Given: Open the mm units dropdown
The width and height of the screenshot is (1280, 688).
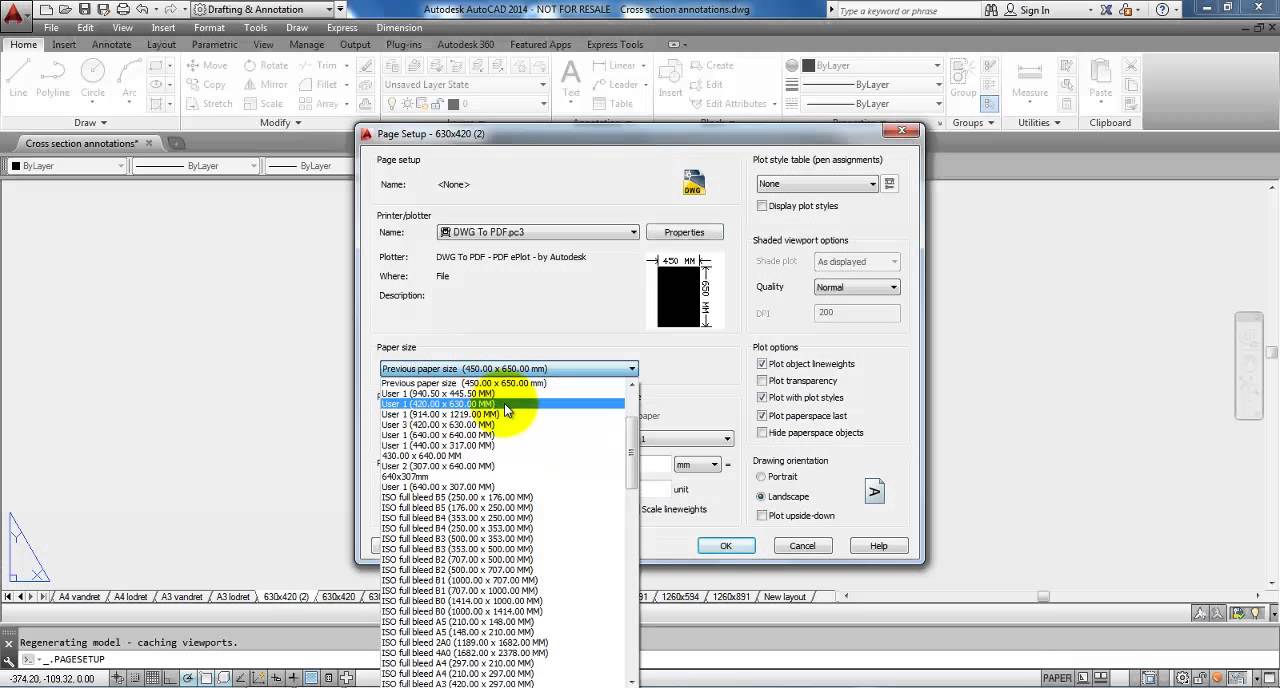Looking at the screenshot, I should coord(698,465).
